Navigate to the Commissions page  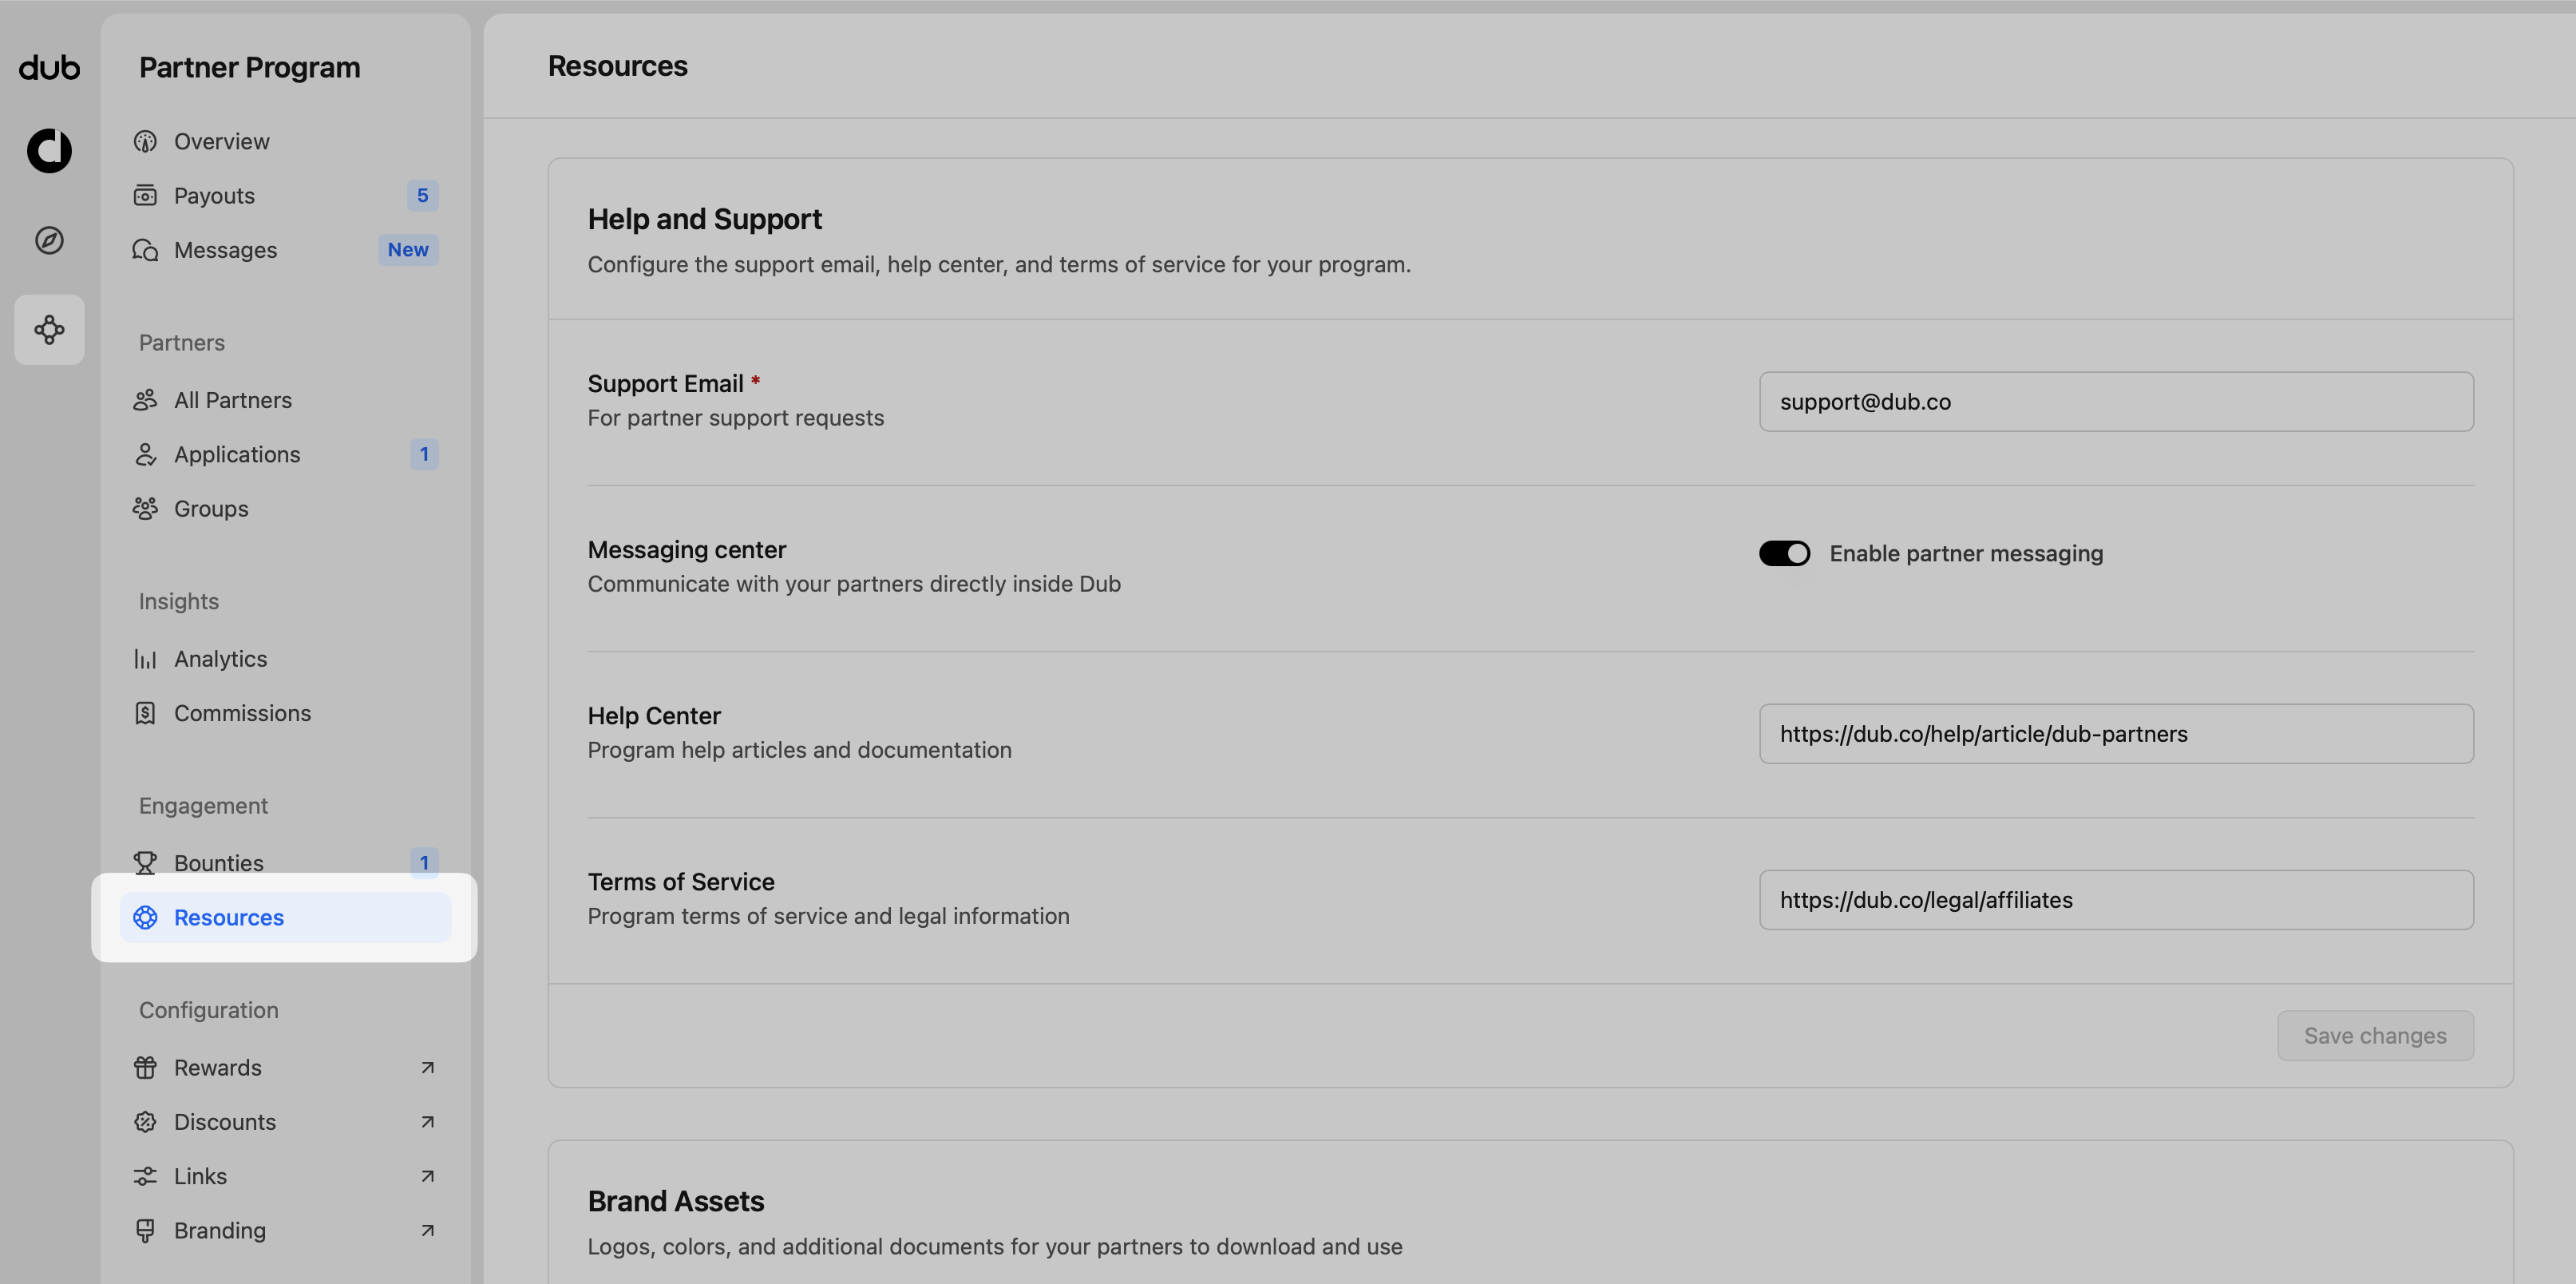[x=242, y=713]
